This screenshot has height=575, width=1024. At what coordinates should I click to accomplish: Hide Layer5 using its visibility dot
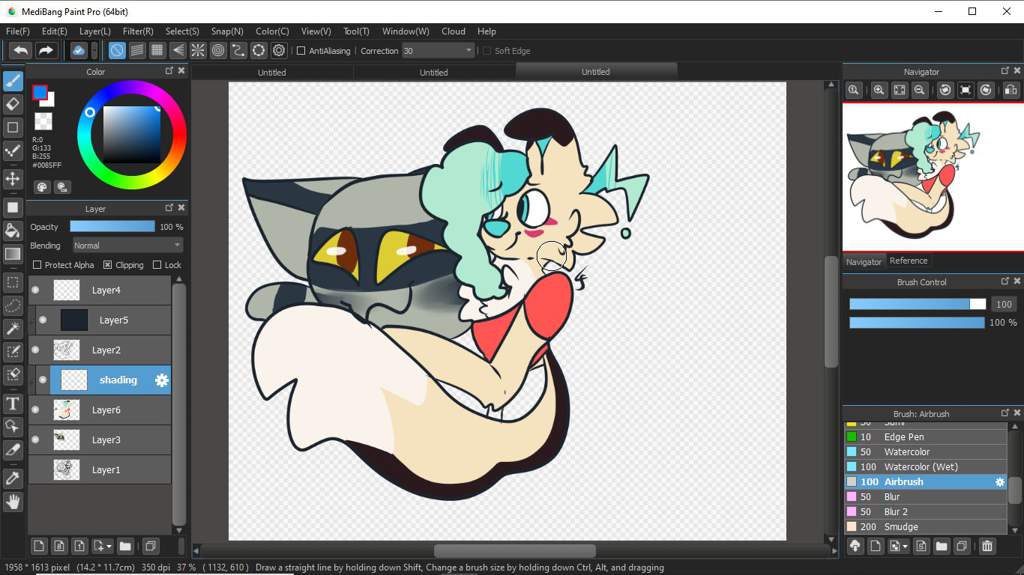click(x=43, y=320)
